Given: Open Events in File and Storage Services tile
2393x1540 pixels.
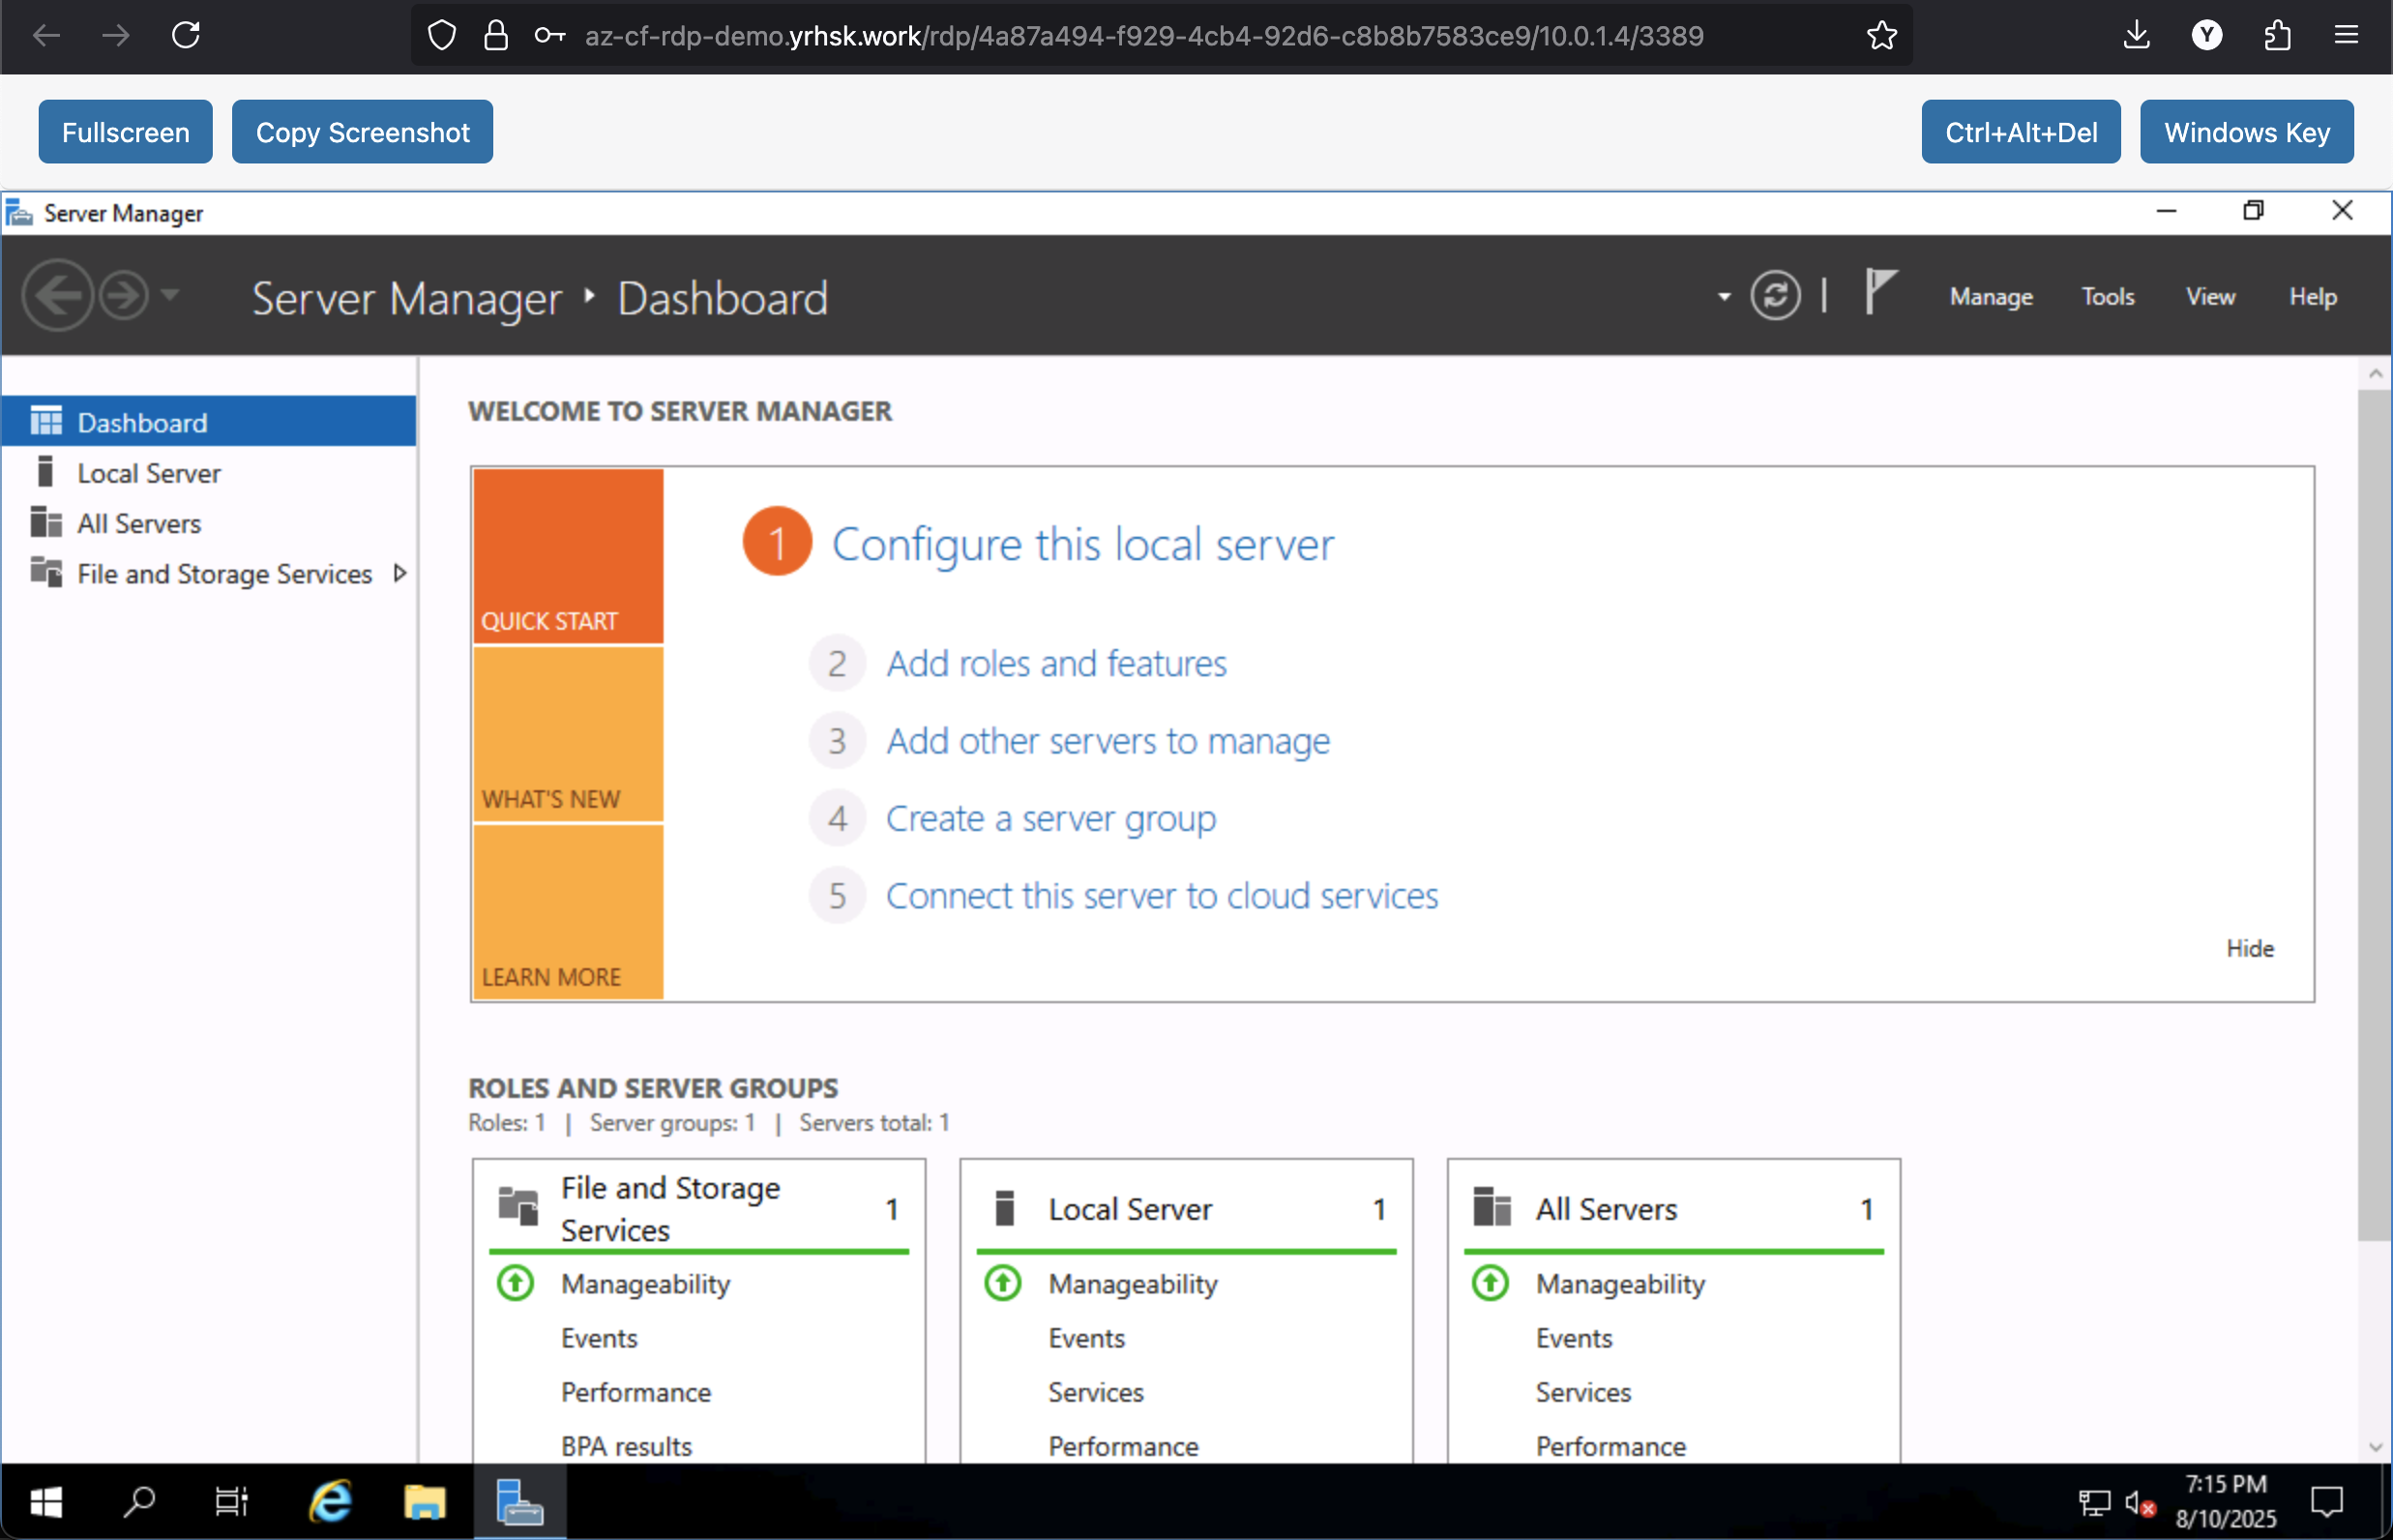Looking at the screenshot, I should 599,1338.
